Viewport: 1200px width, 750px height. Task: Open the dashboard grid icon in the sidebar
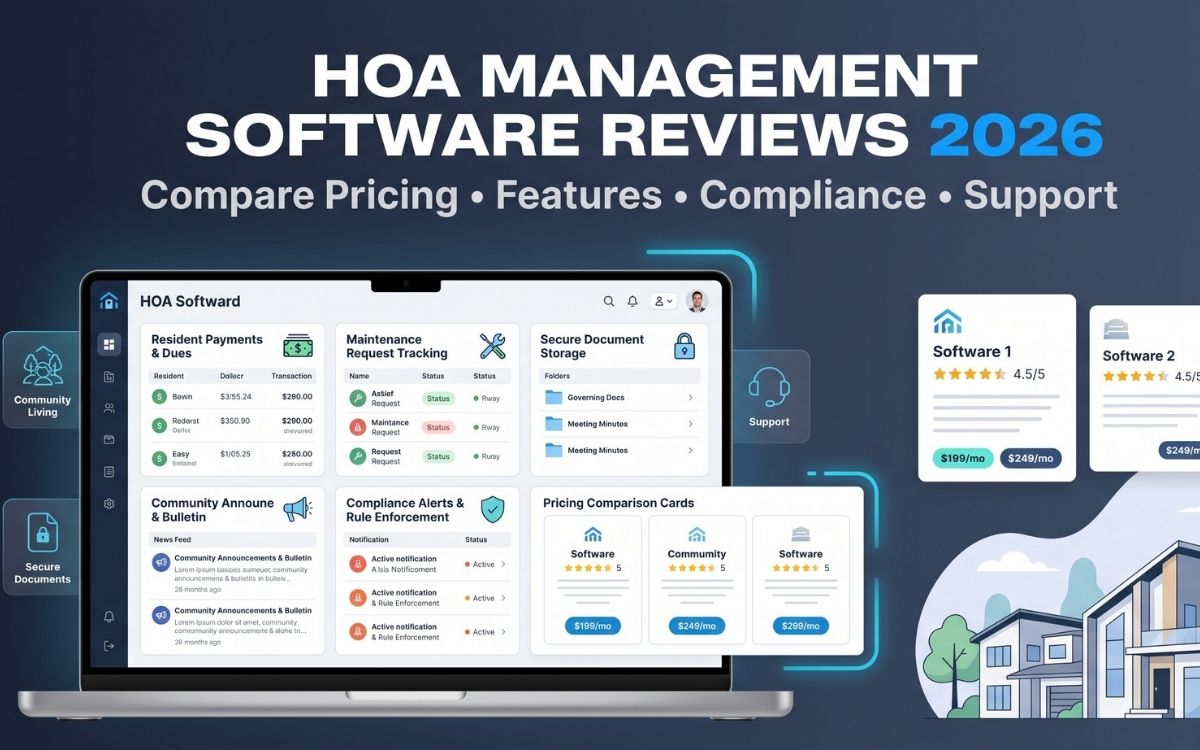[109, 344]
